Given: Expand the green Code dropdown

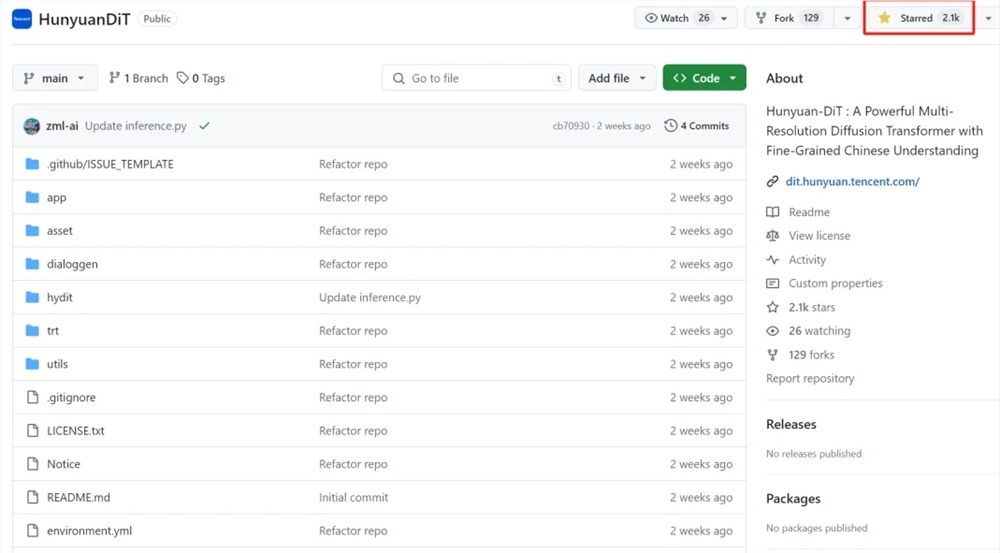Looking at the screenshot, I should [x=704, y=78].
